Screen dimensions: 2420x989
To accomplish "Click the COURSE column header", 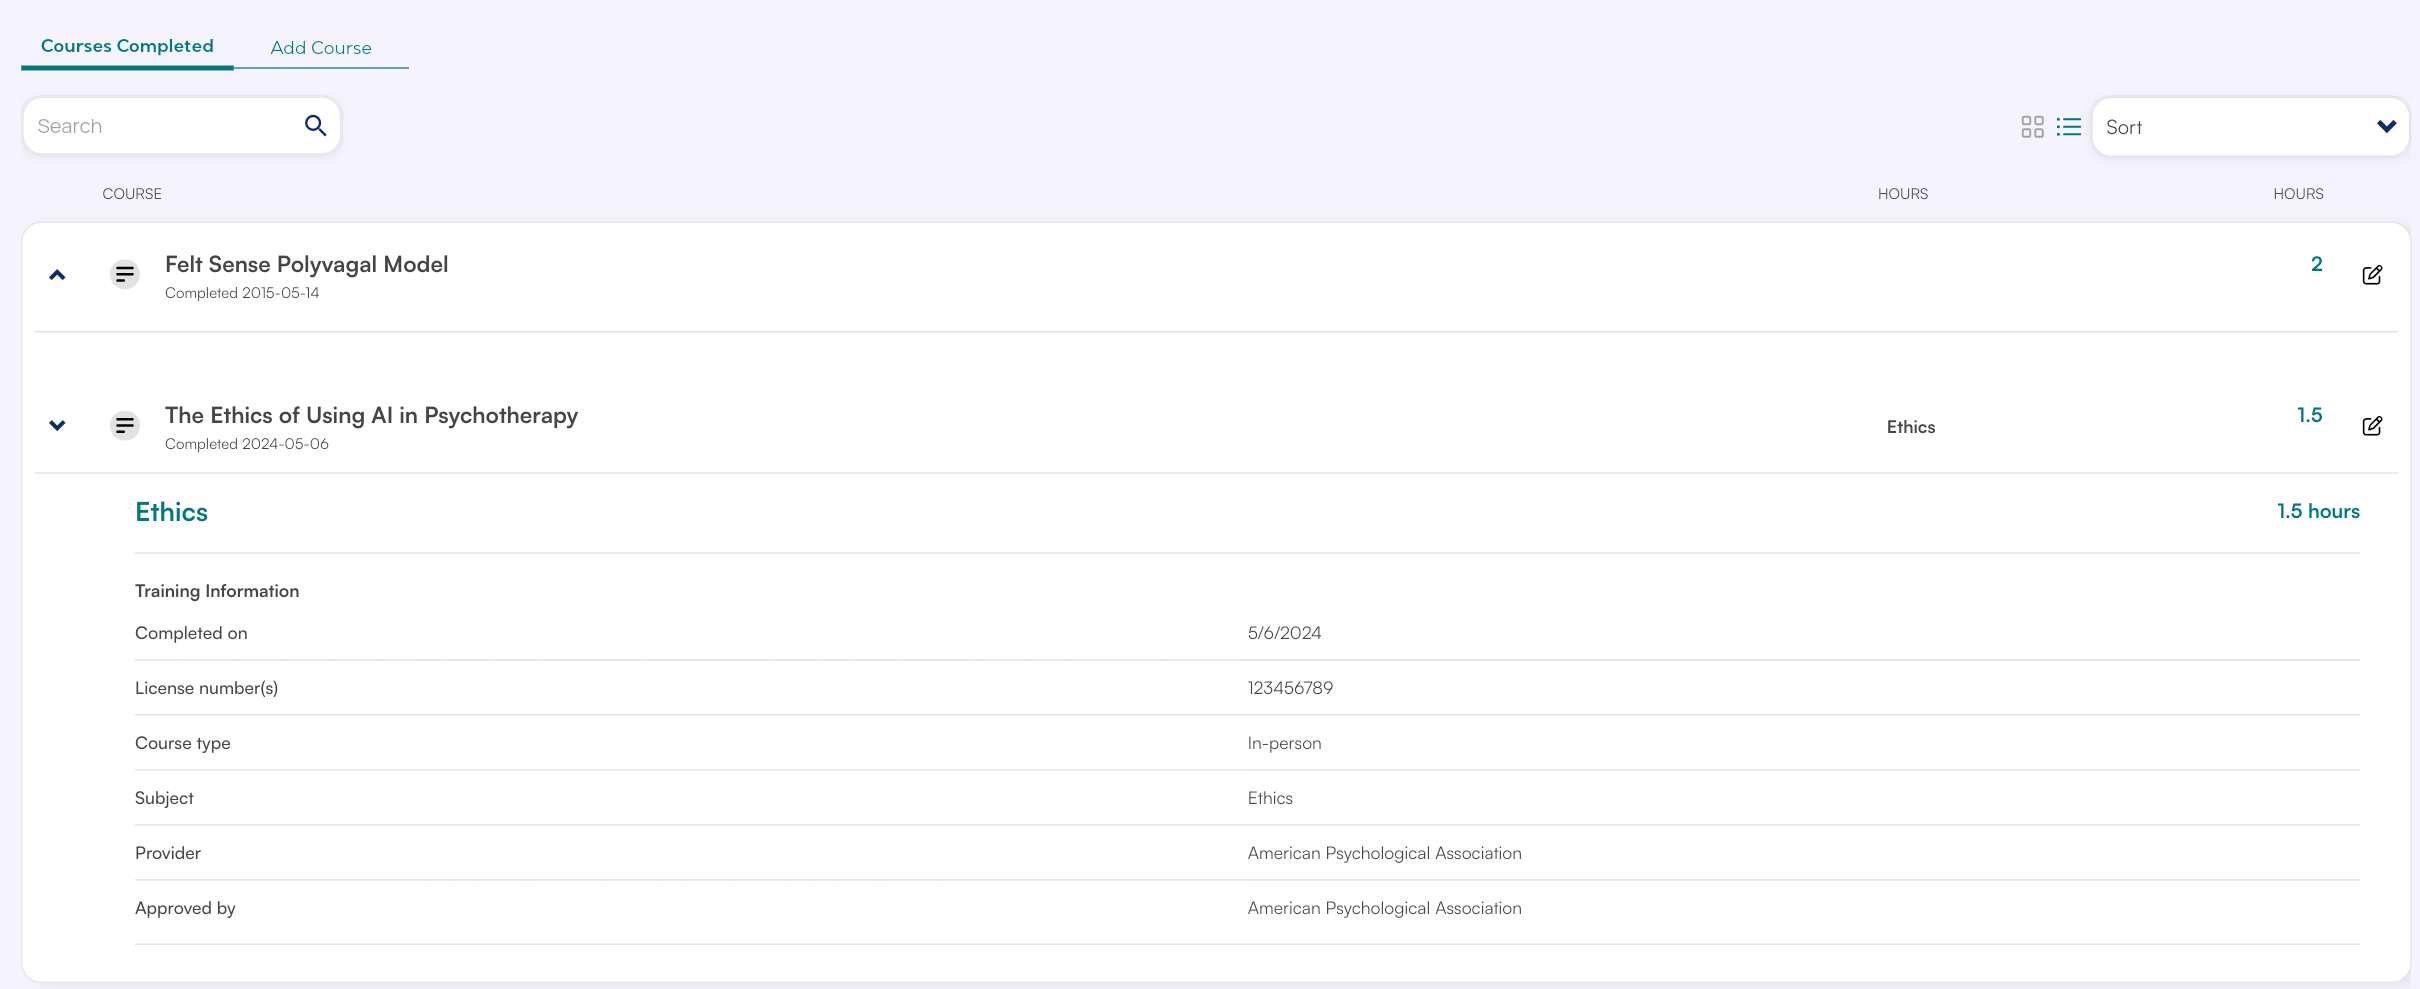I will tap(132, 194).
